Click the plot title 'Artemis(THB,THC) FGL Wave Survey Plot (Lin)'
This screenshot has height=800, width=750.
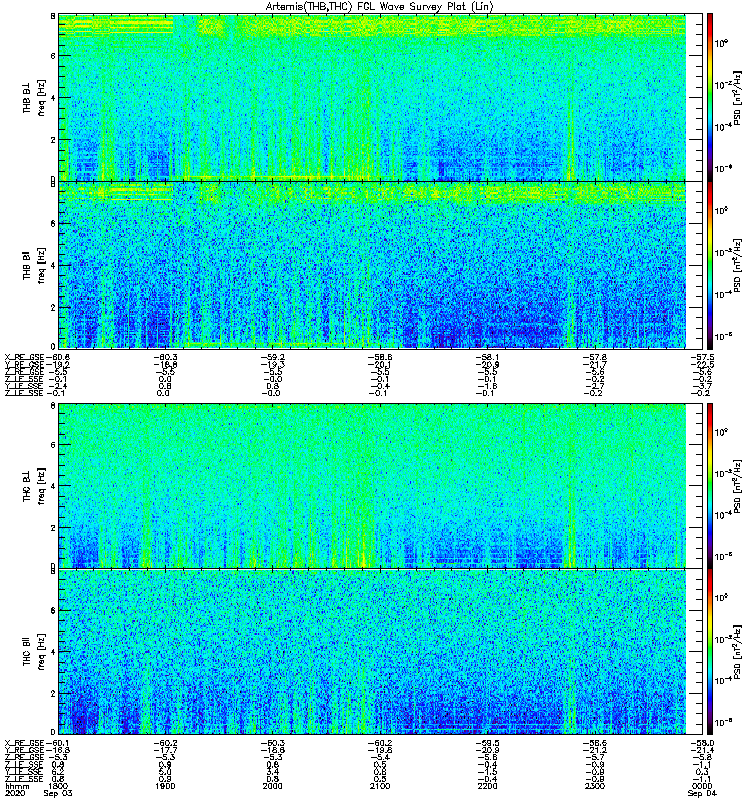point(379,7)
